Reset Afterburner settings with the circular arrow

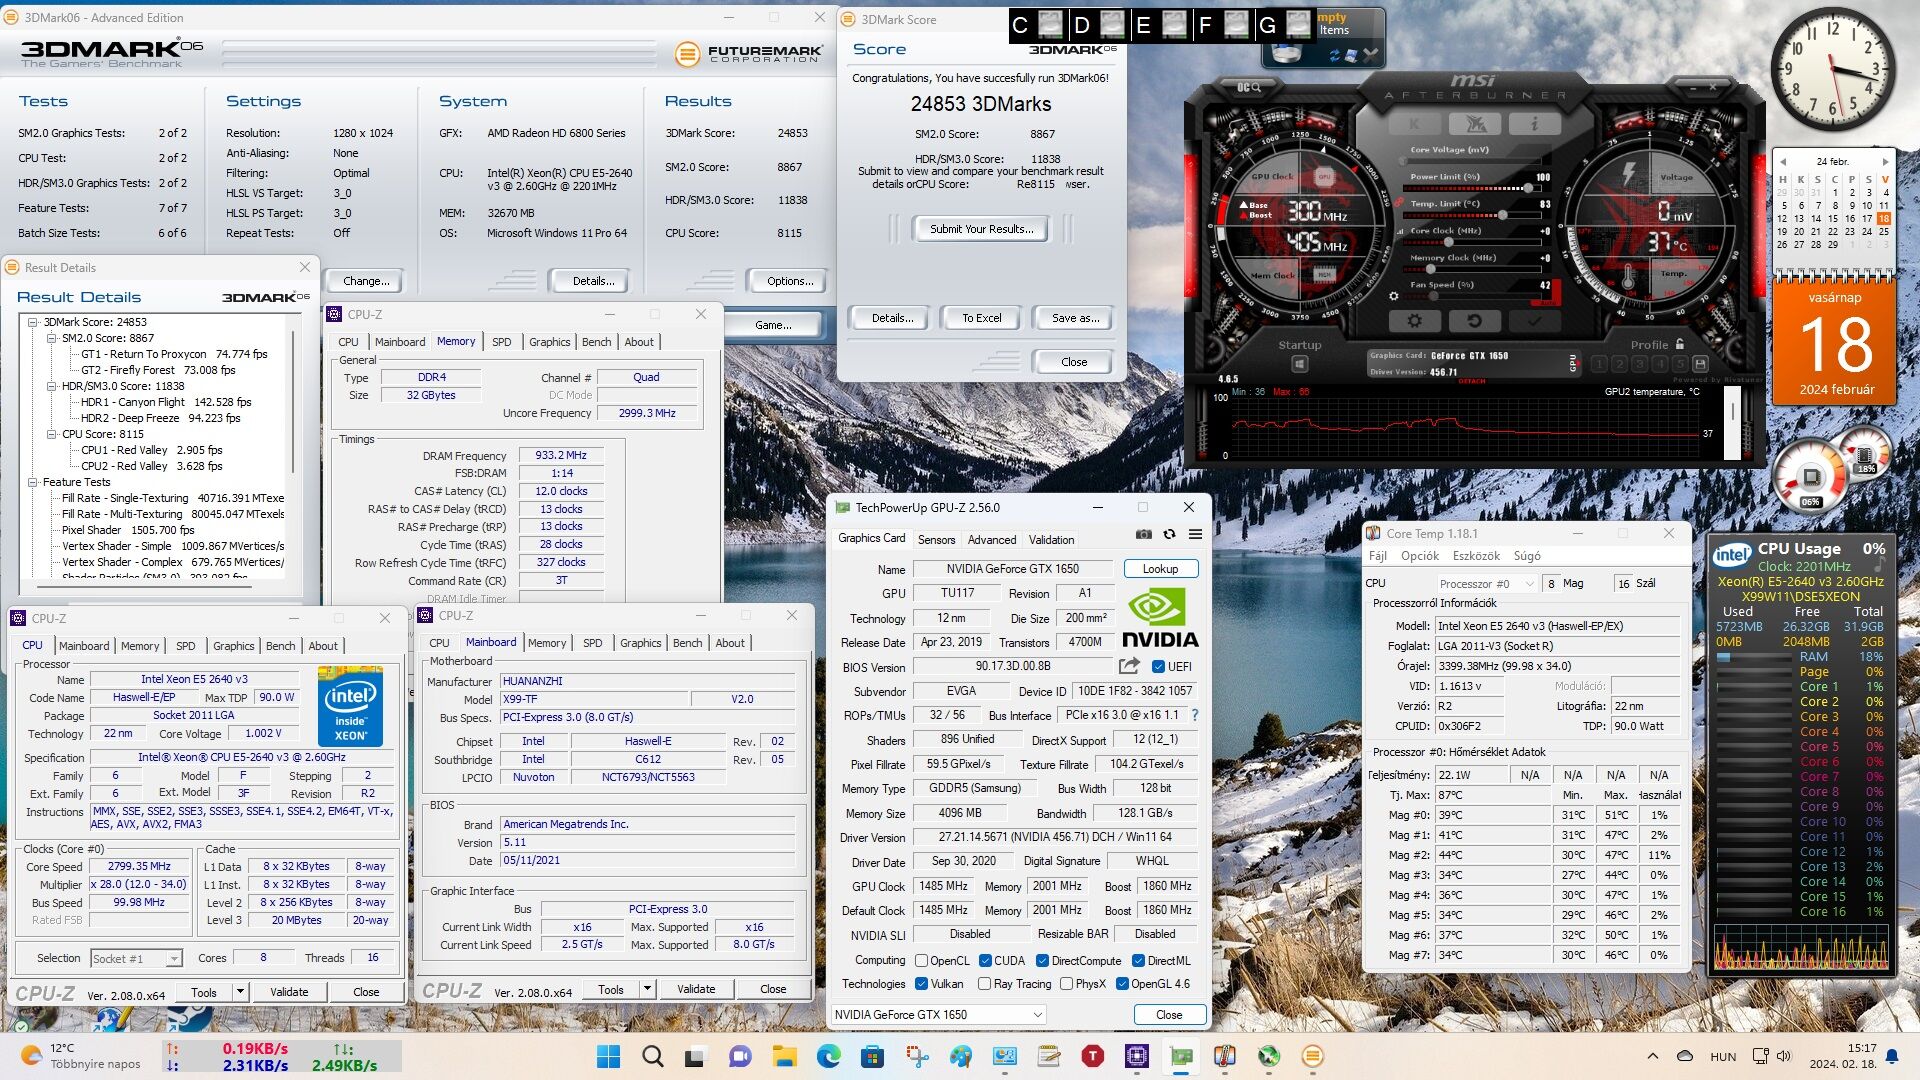point(1474,321)
